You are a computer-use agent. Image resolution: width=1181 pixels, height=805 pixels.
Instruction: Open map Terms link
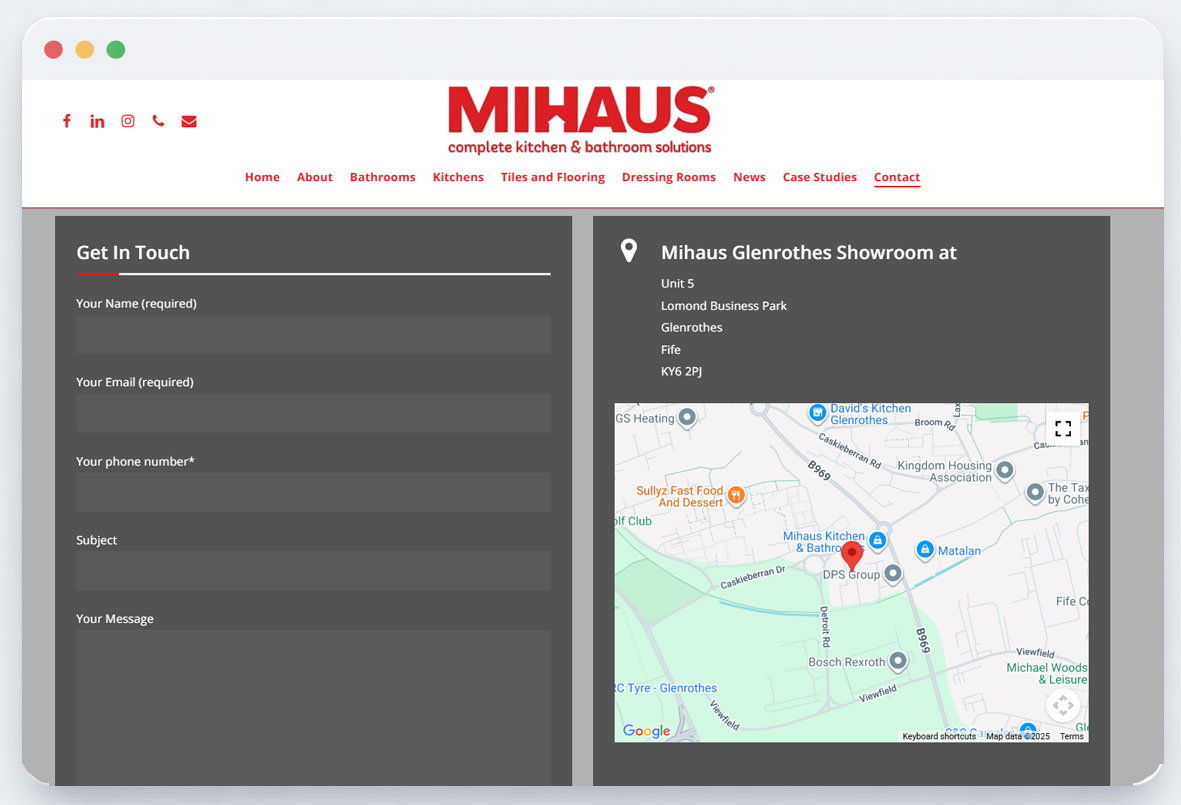click(x=1071, y=736)
